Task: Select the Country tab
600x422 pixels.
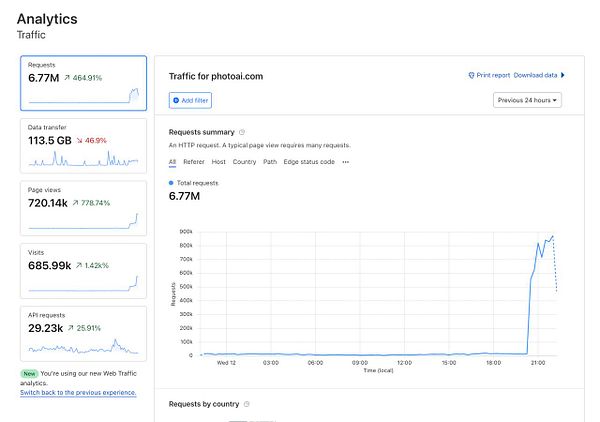Action: 244,162
